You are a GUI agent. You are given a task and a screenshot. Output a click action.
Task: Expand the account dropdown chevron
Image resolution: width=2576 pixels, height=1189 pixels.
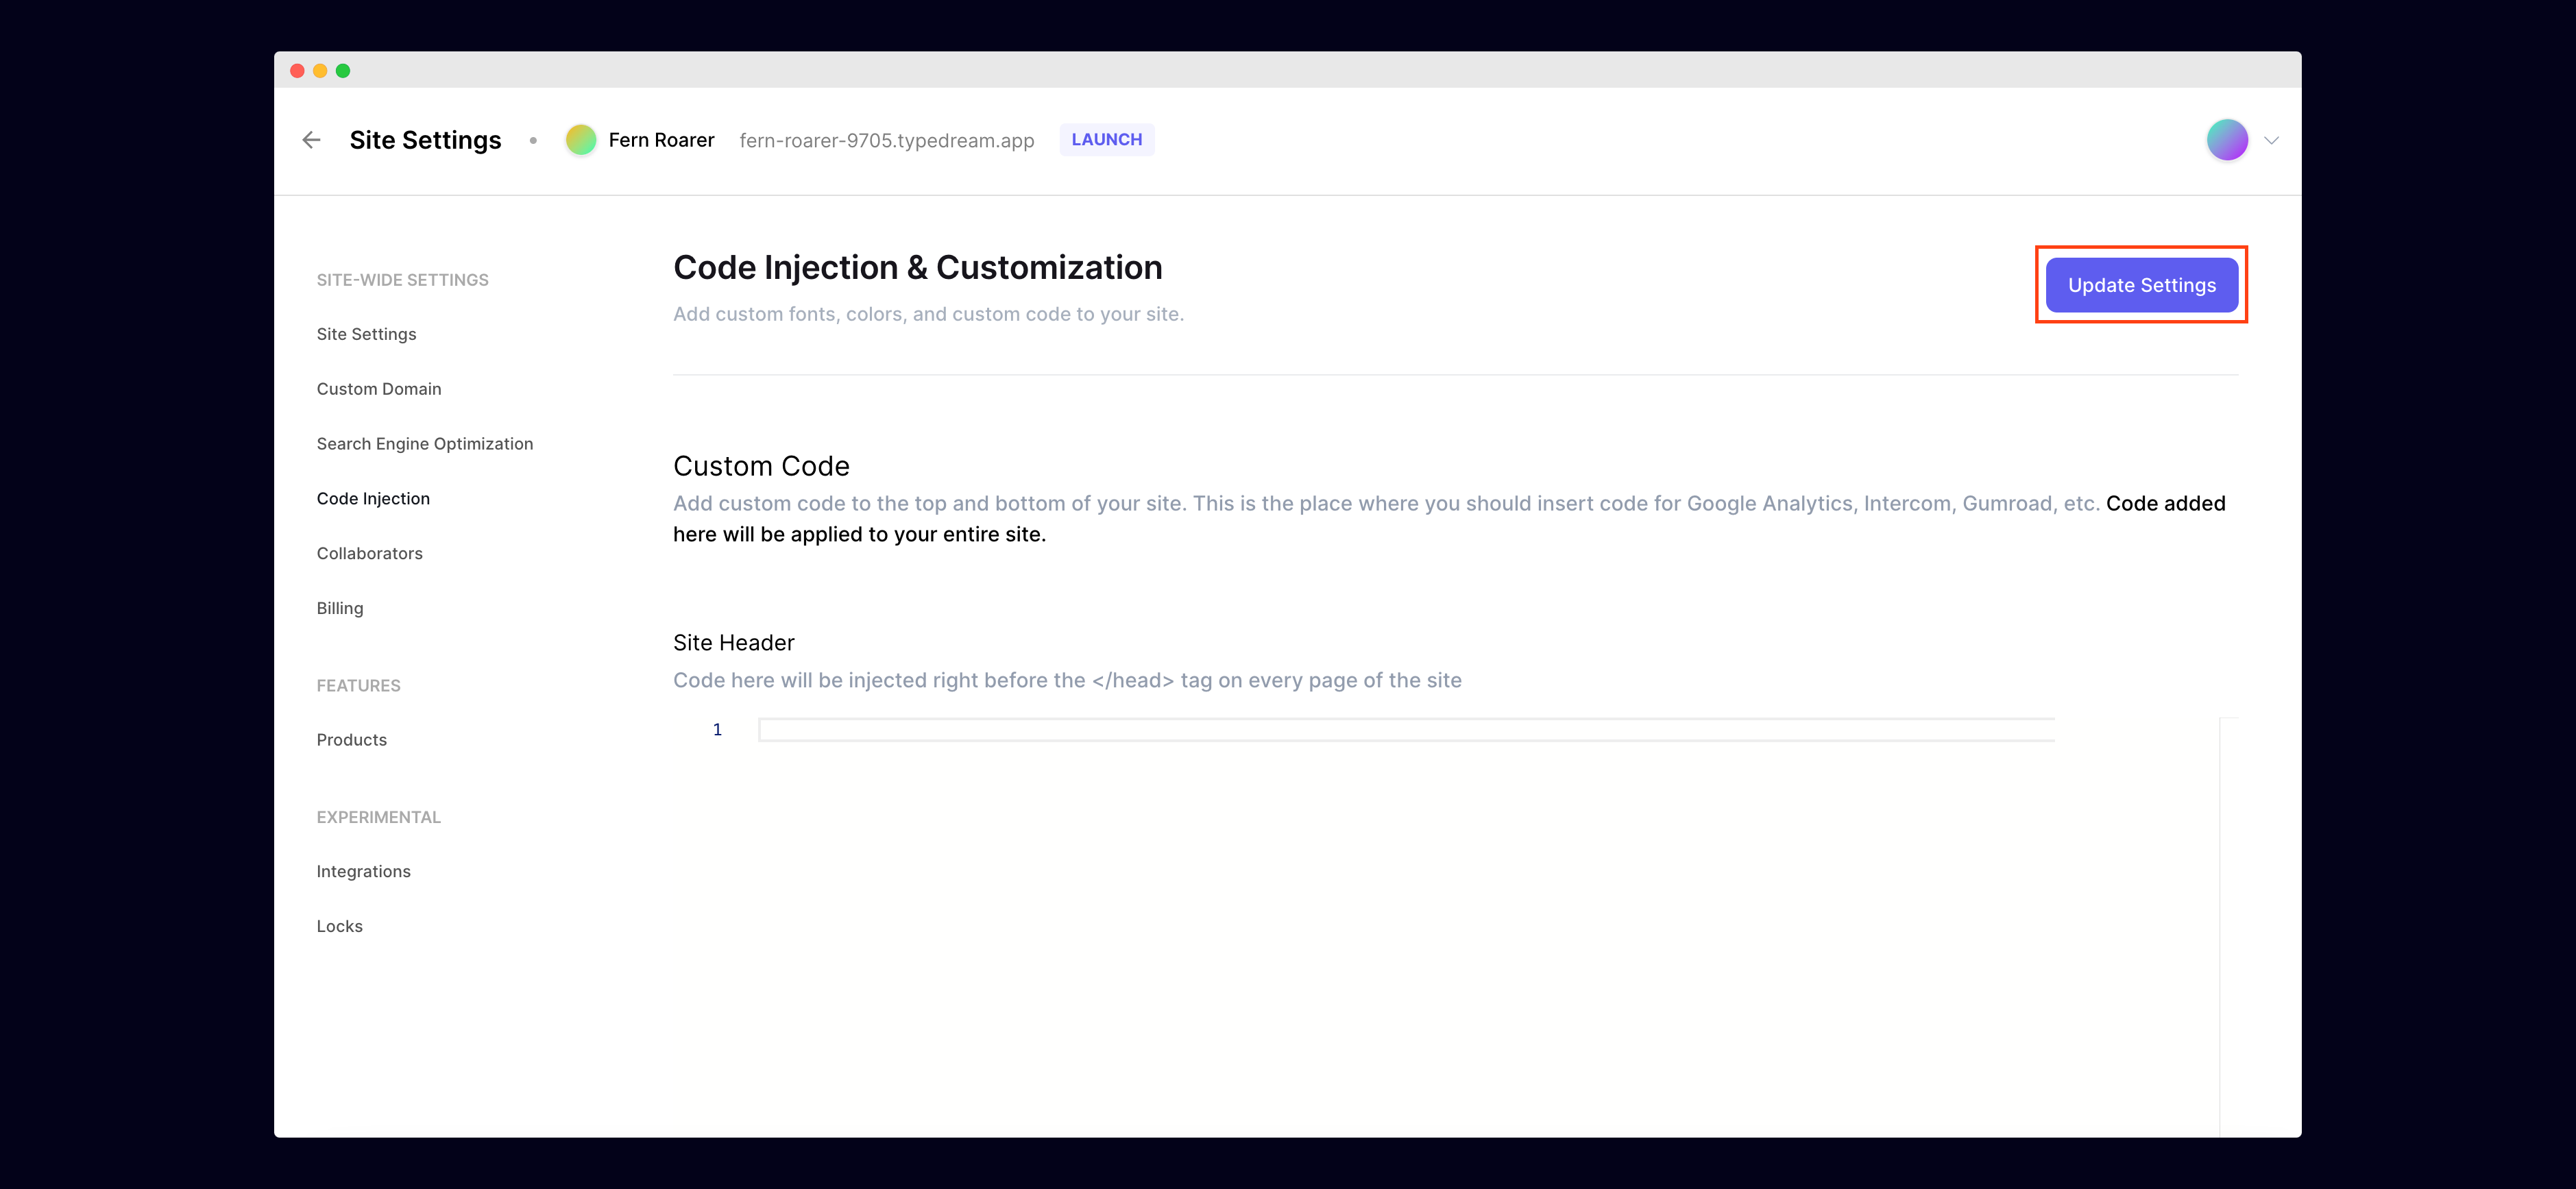[2271, 140]
